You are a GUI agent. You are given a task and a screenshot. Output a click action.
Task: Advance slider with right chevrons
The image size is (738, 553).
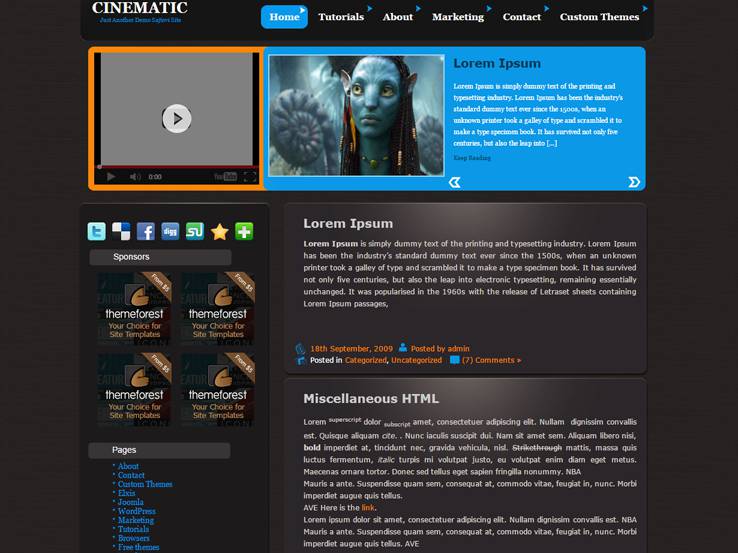click(634, 182)
